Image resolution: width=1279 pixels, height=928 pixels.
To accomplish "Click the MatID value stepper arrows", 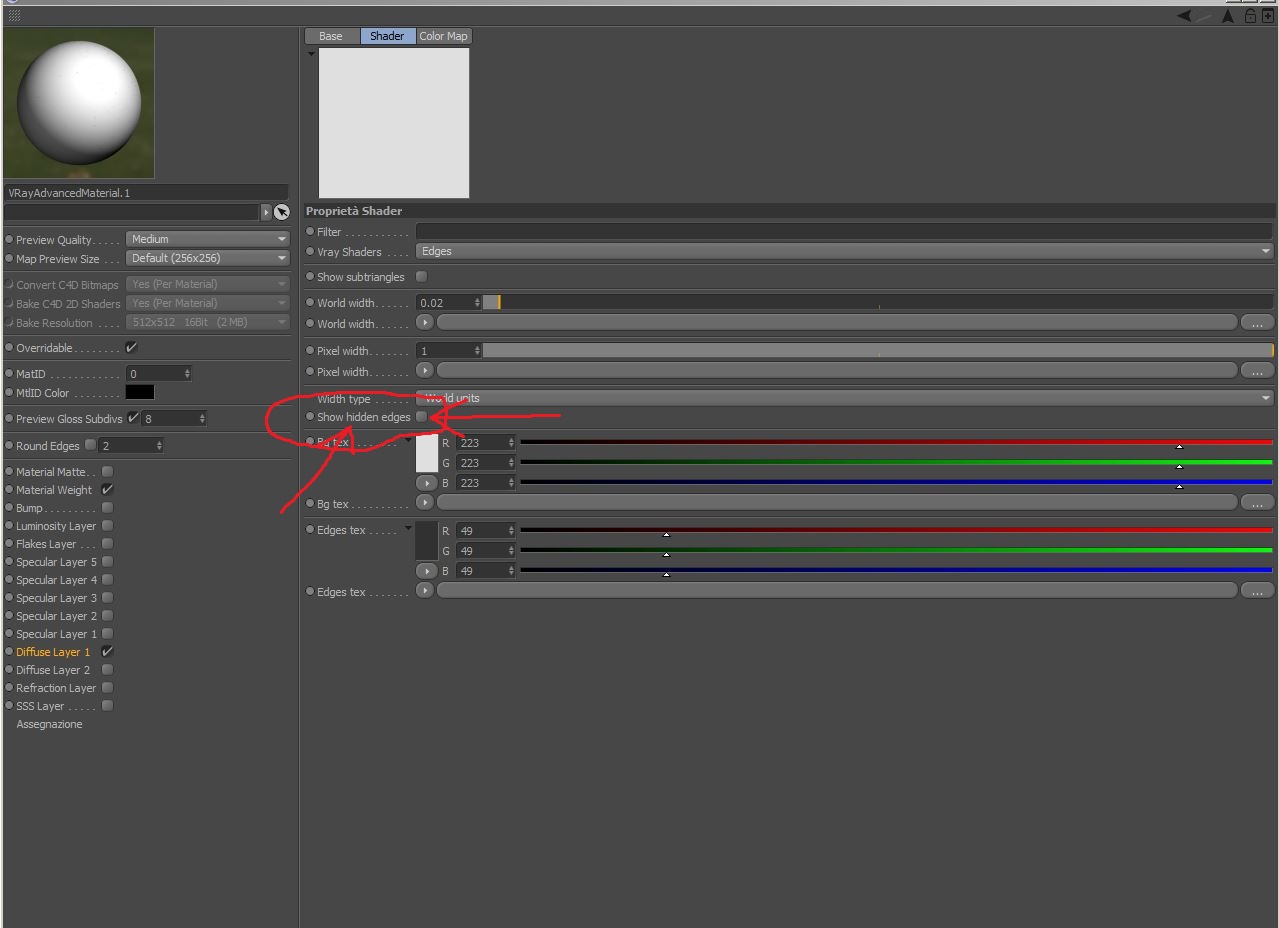I will tap(186, 373).
